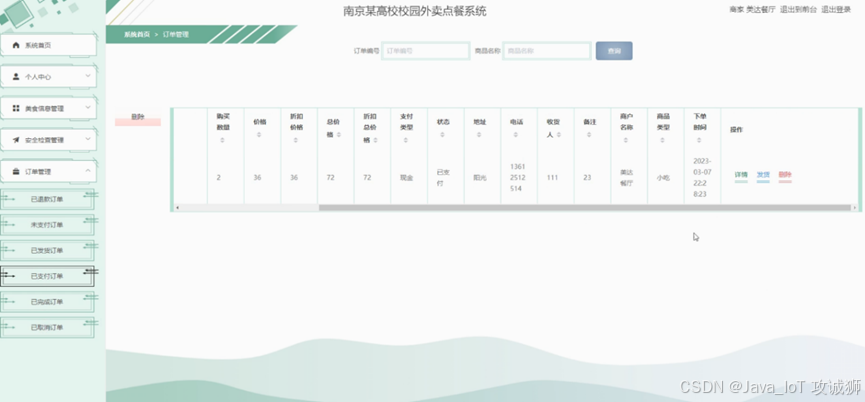The width and height of the screenshot is (865, 402).
Task: Sort by the 备注 column arrows
Action: coord(589,134)
